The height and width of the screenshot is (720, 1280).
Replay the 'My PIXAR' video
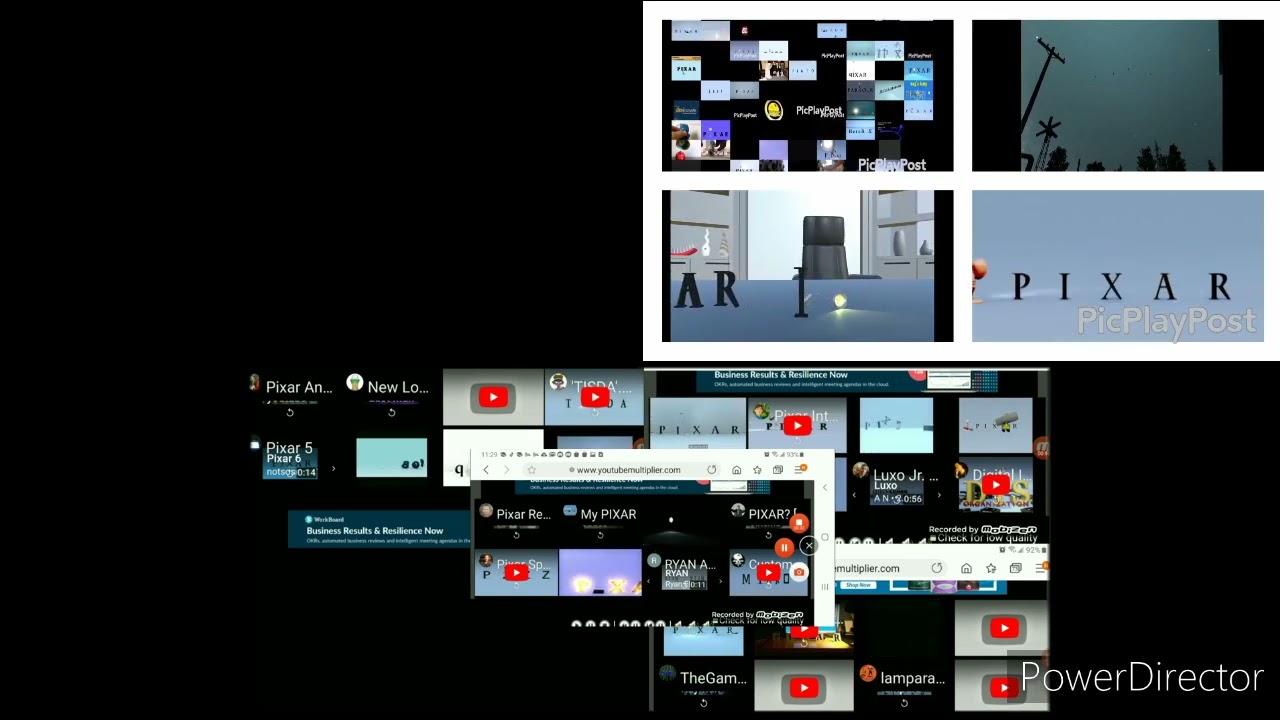[x=600, y=535]
